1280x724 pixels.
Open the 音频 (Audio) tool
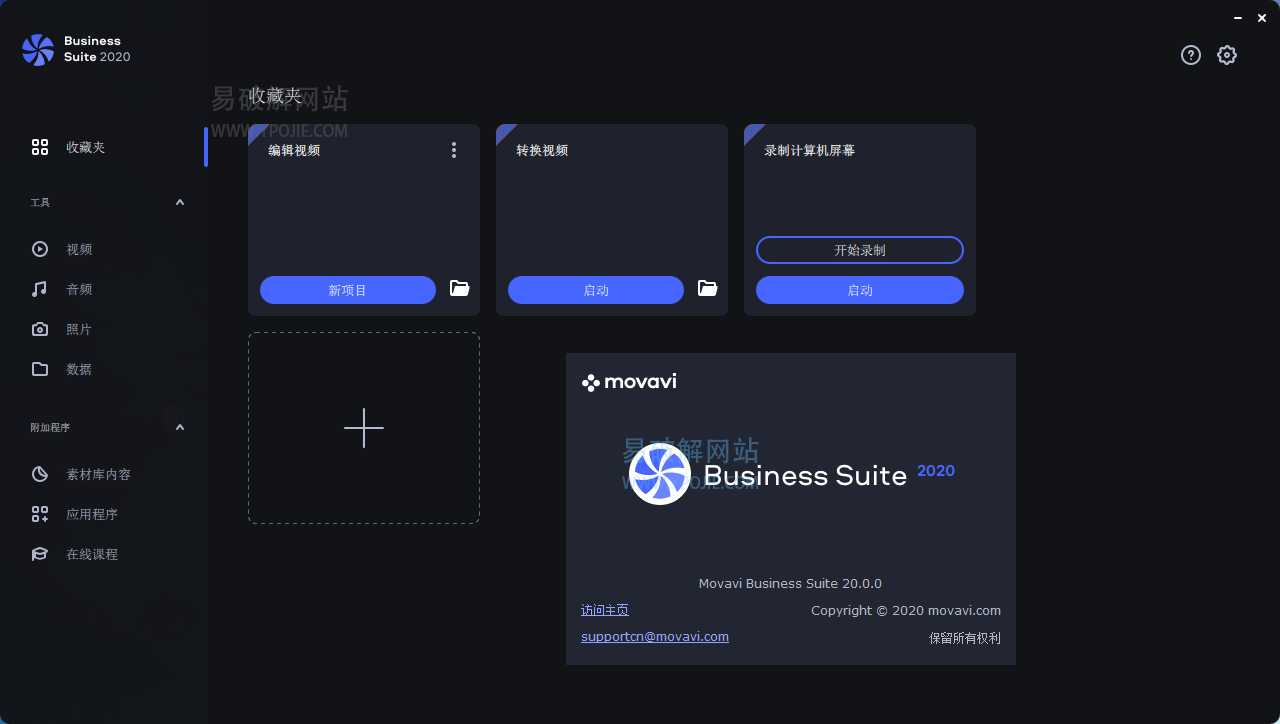point(77,289)
